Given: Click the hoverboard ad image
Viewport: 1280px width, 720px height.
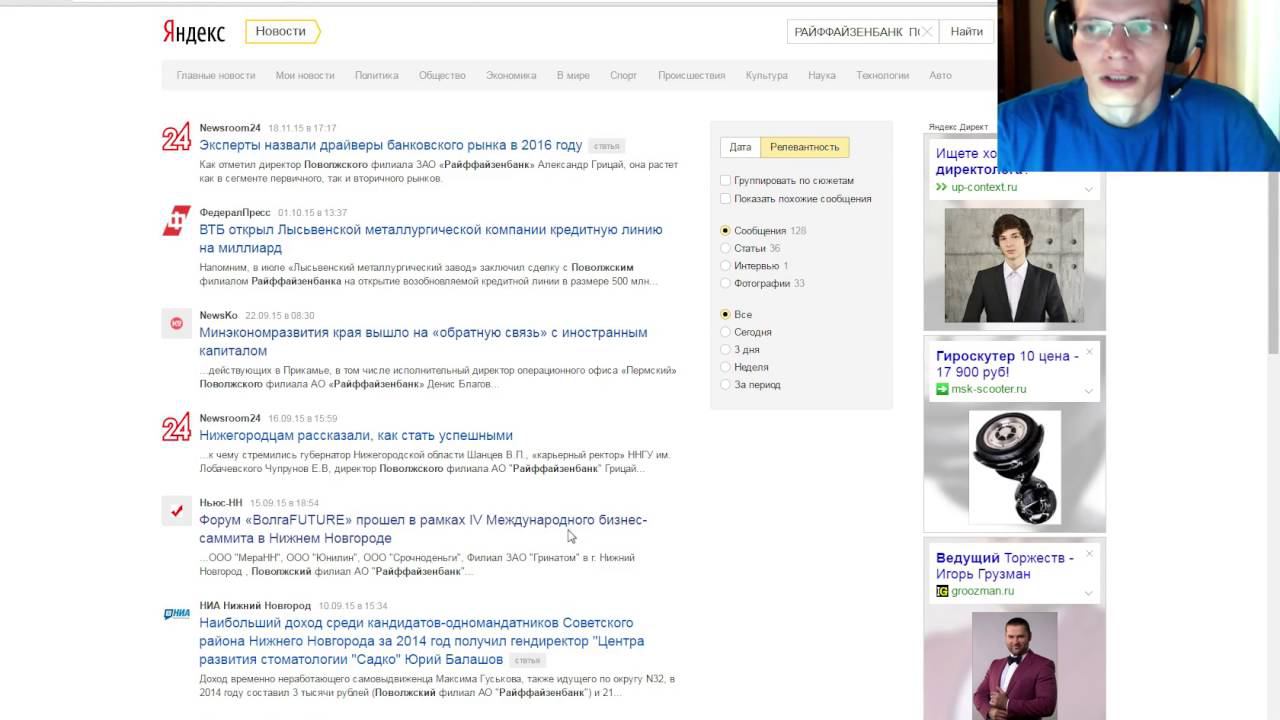Looking at the screenshot, I should (1015, 467).
